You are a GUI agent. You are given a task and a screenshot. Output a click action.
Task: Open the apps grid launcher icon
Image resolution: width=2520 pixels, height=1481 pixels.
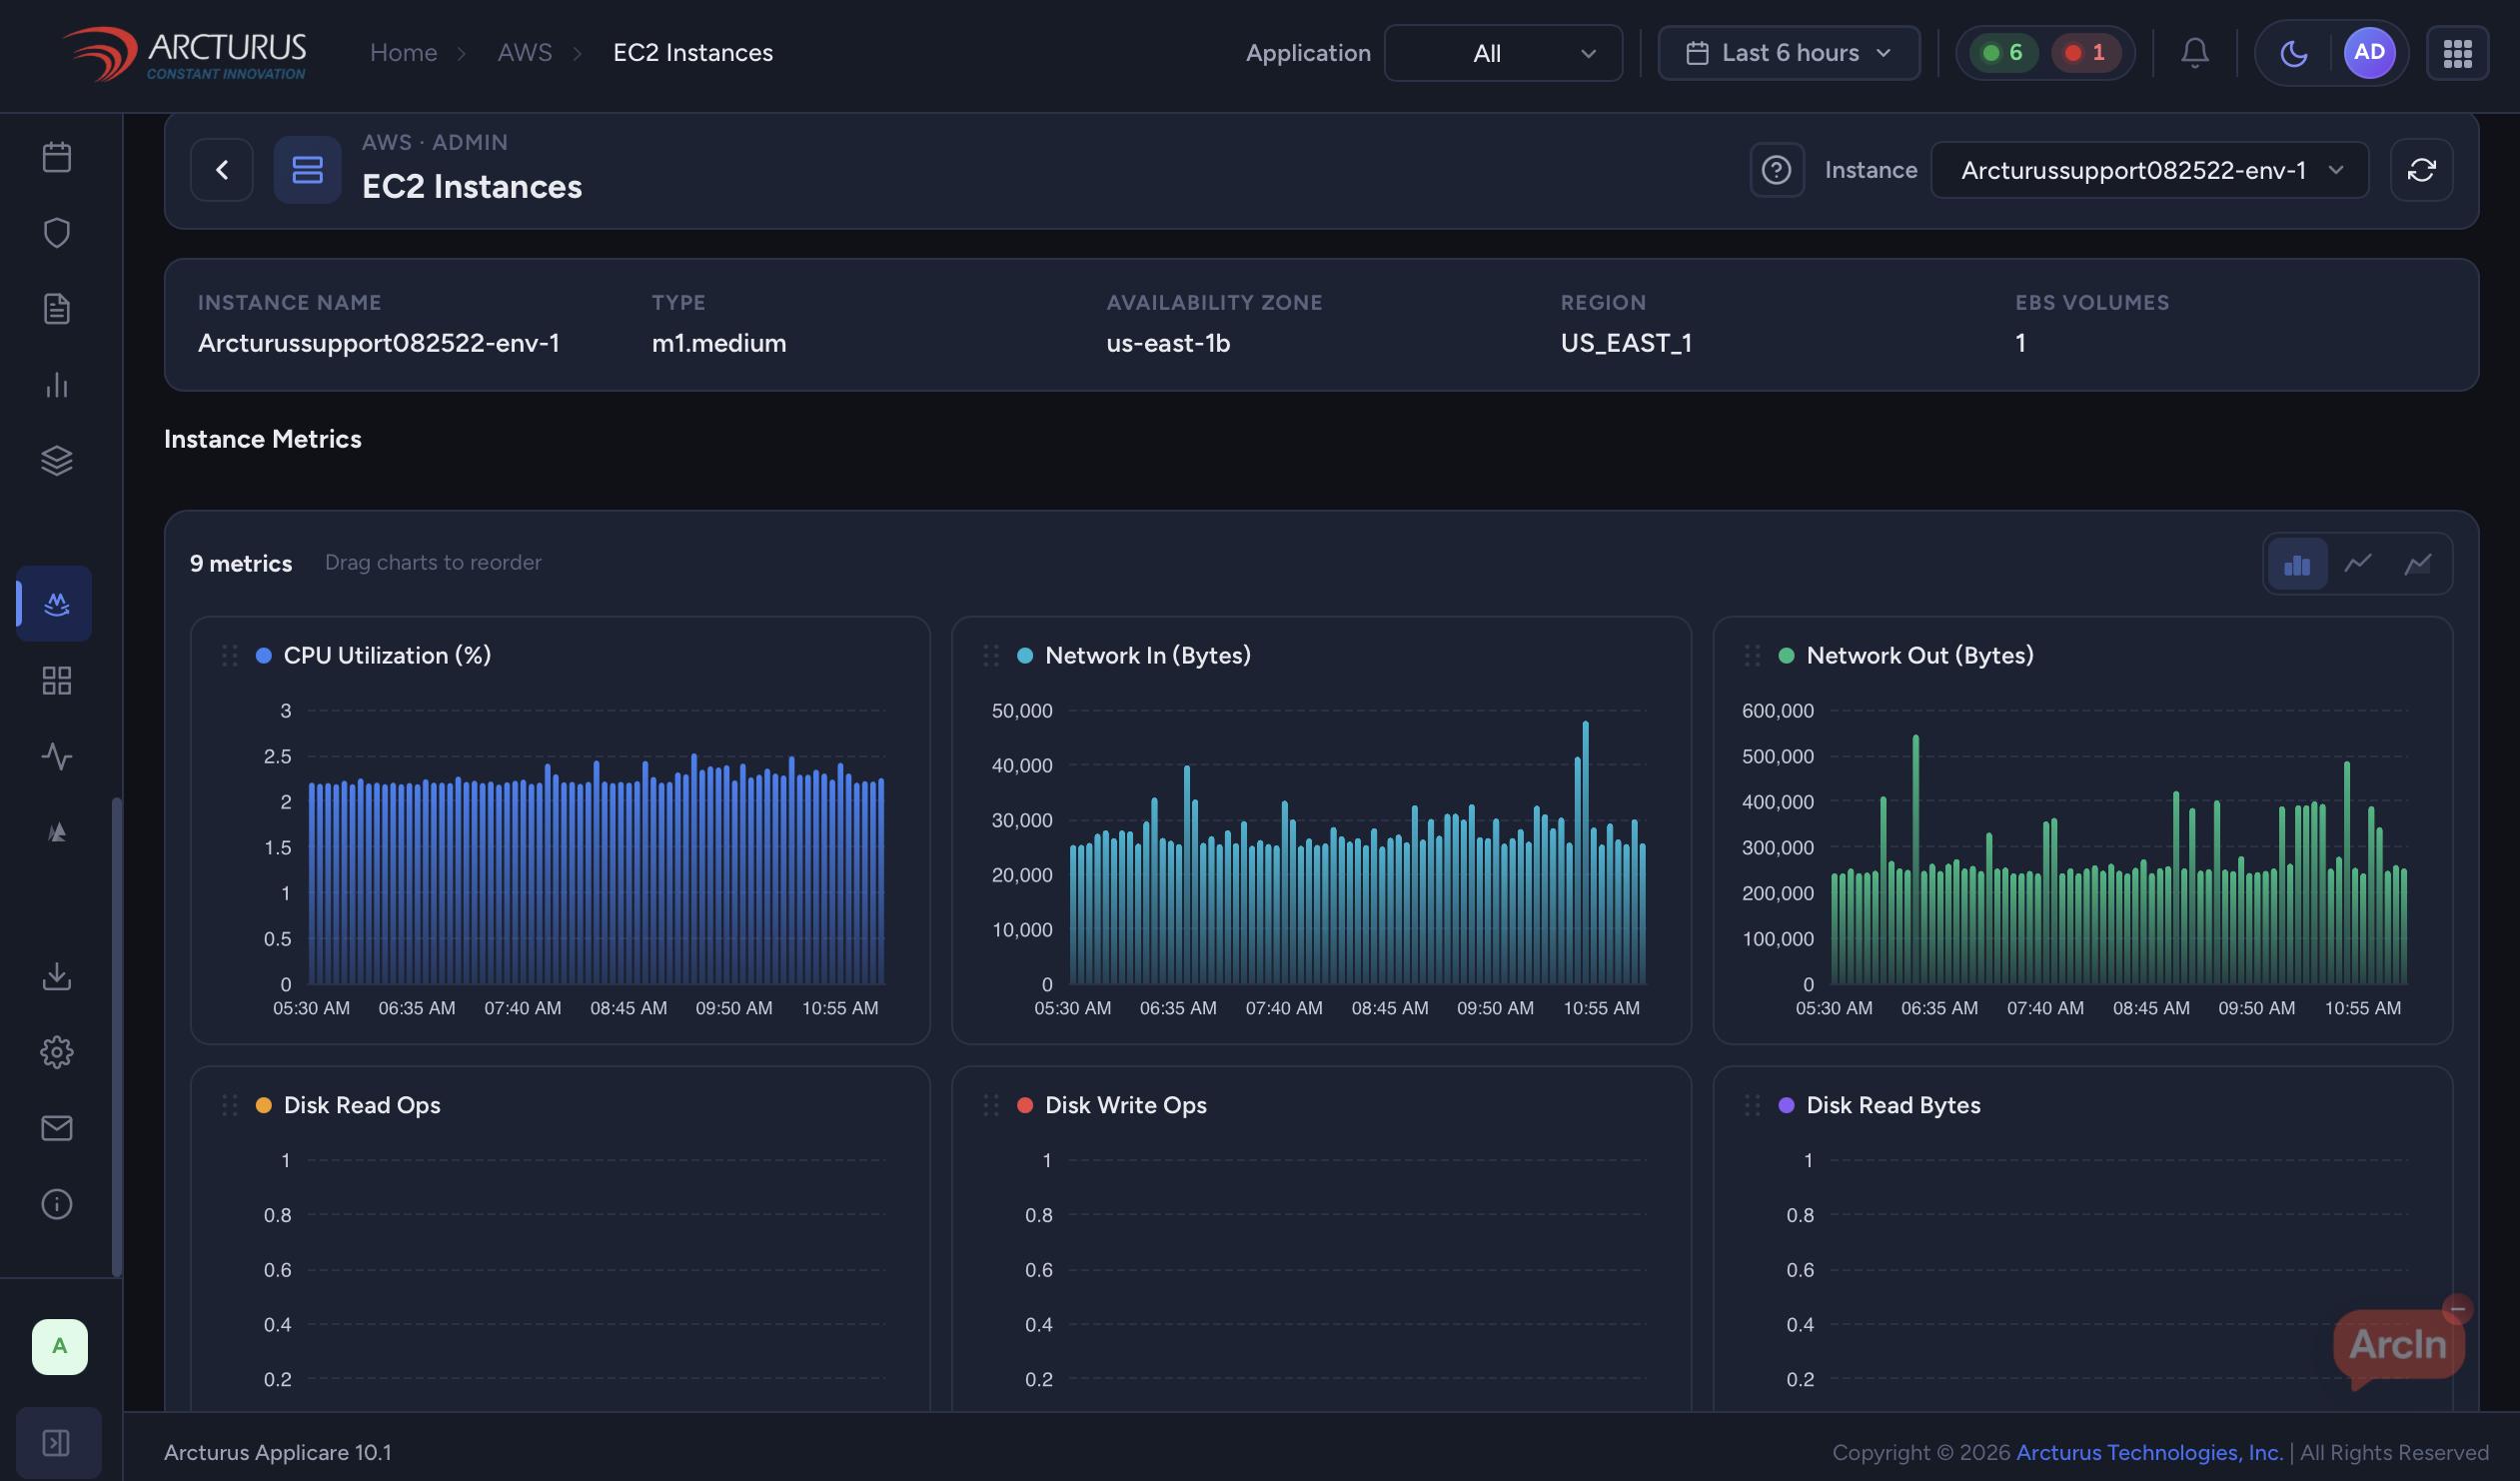[2458, 53]
